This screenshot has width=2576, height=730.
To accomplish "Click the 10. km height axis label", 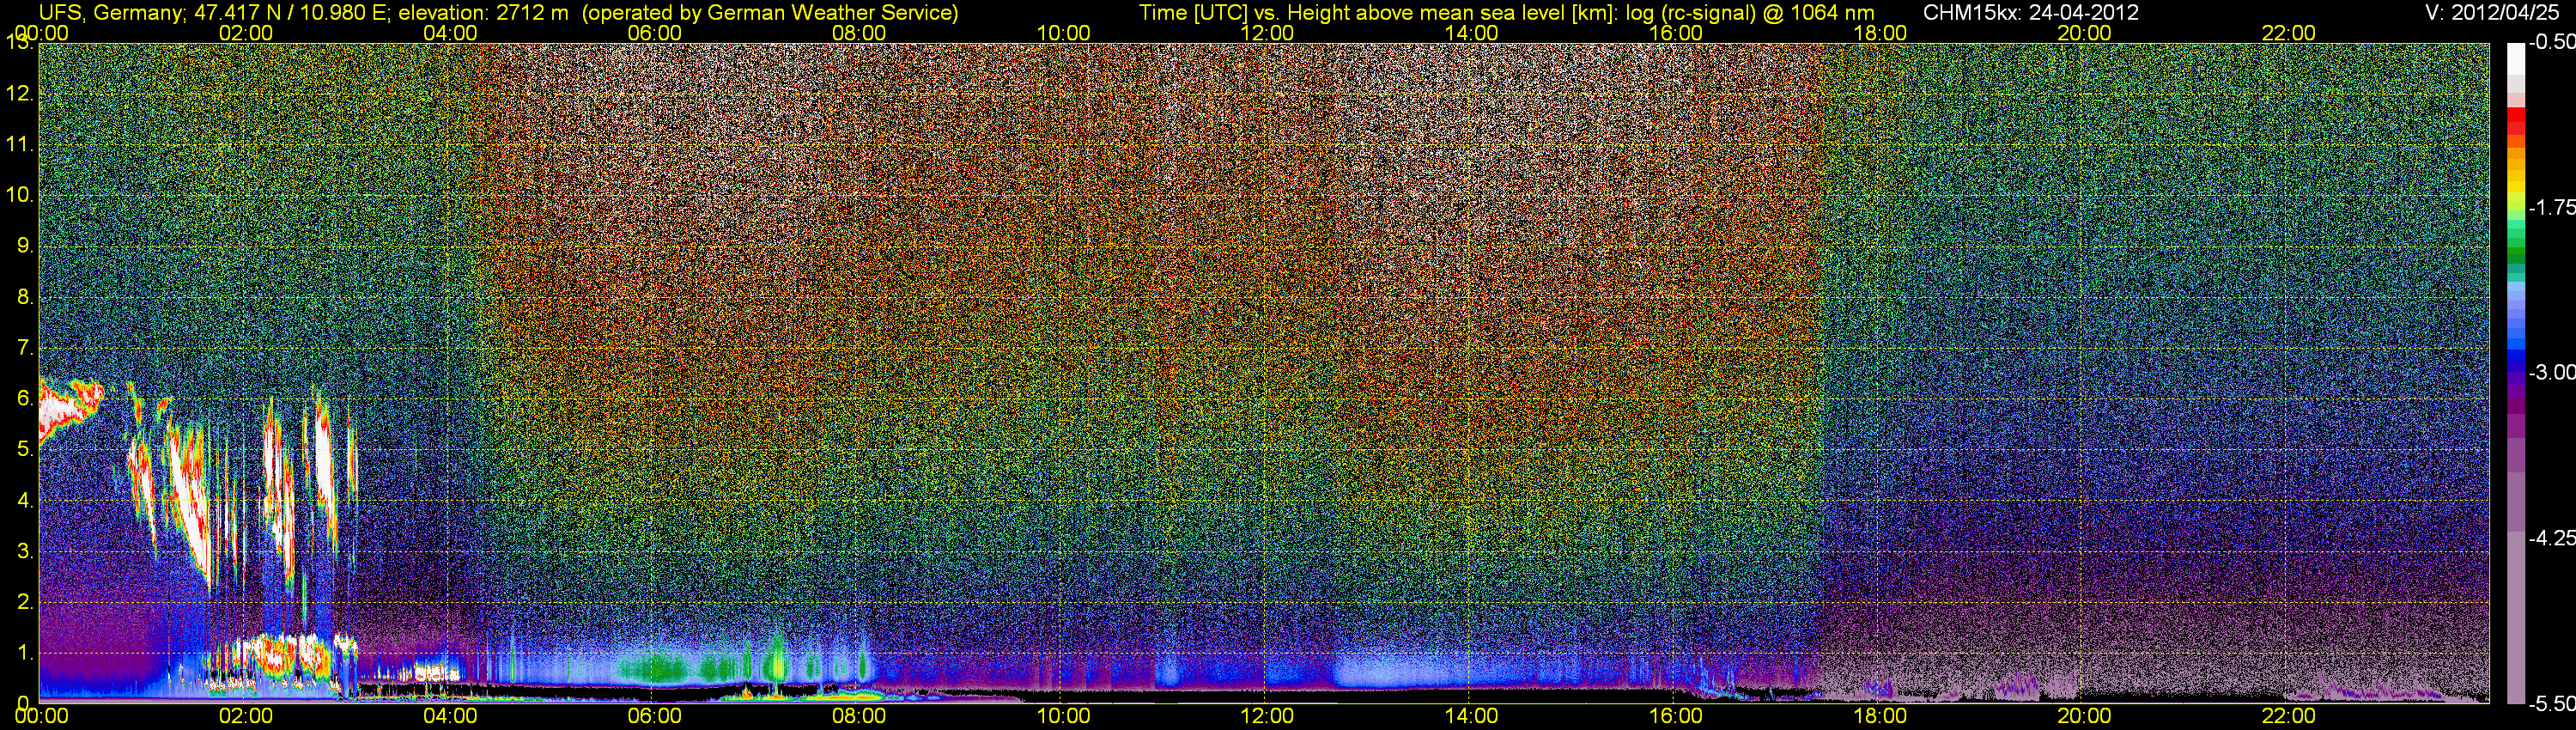I will pyautogui.click(x=20, y=194).
